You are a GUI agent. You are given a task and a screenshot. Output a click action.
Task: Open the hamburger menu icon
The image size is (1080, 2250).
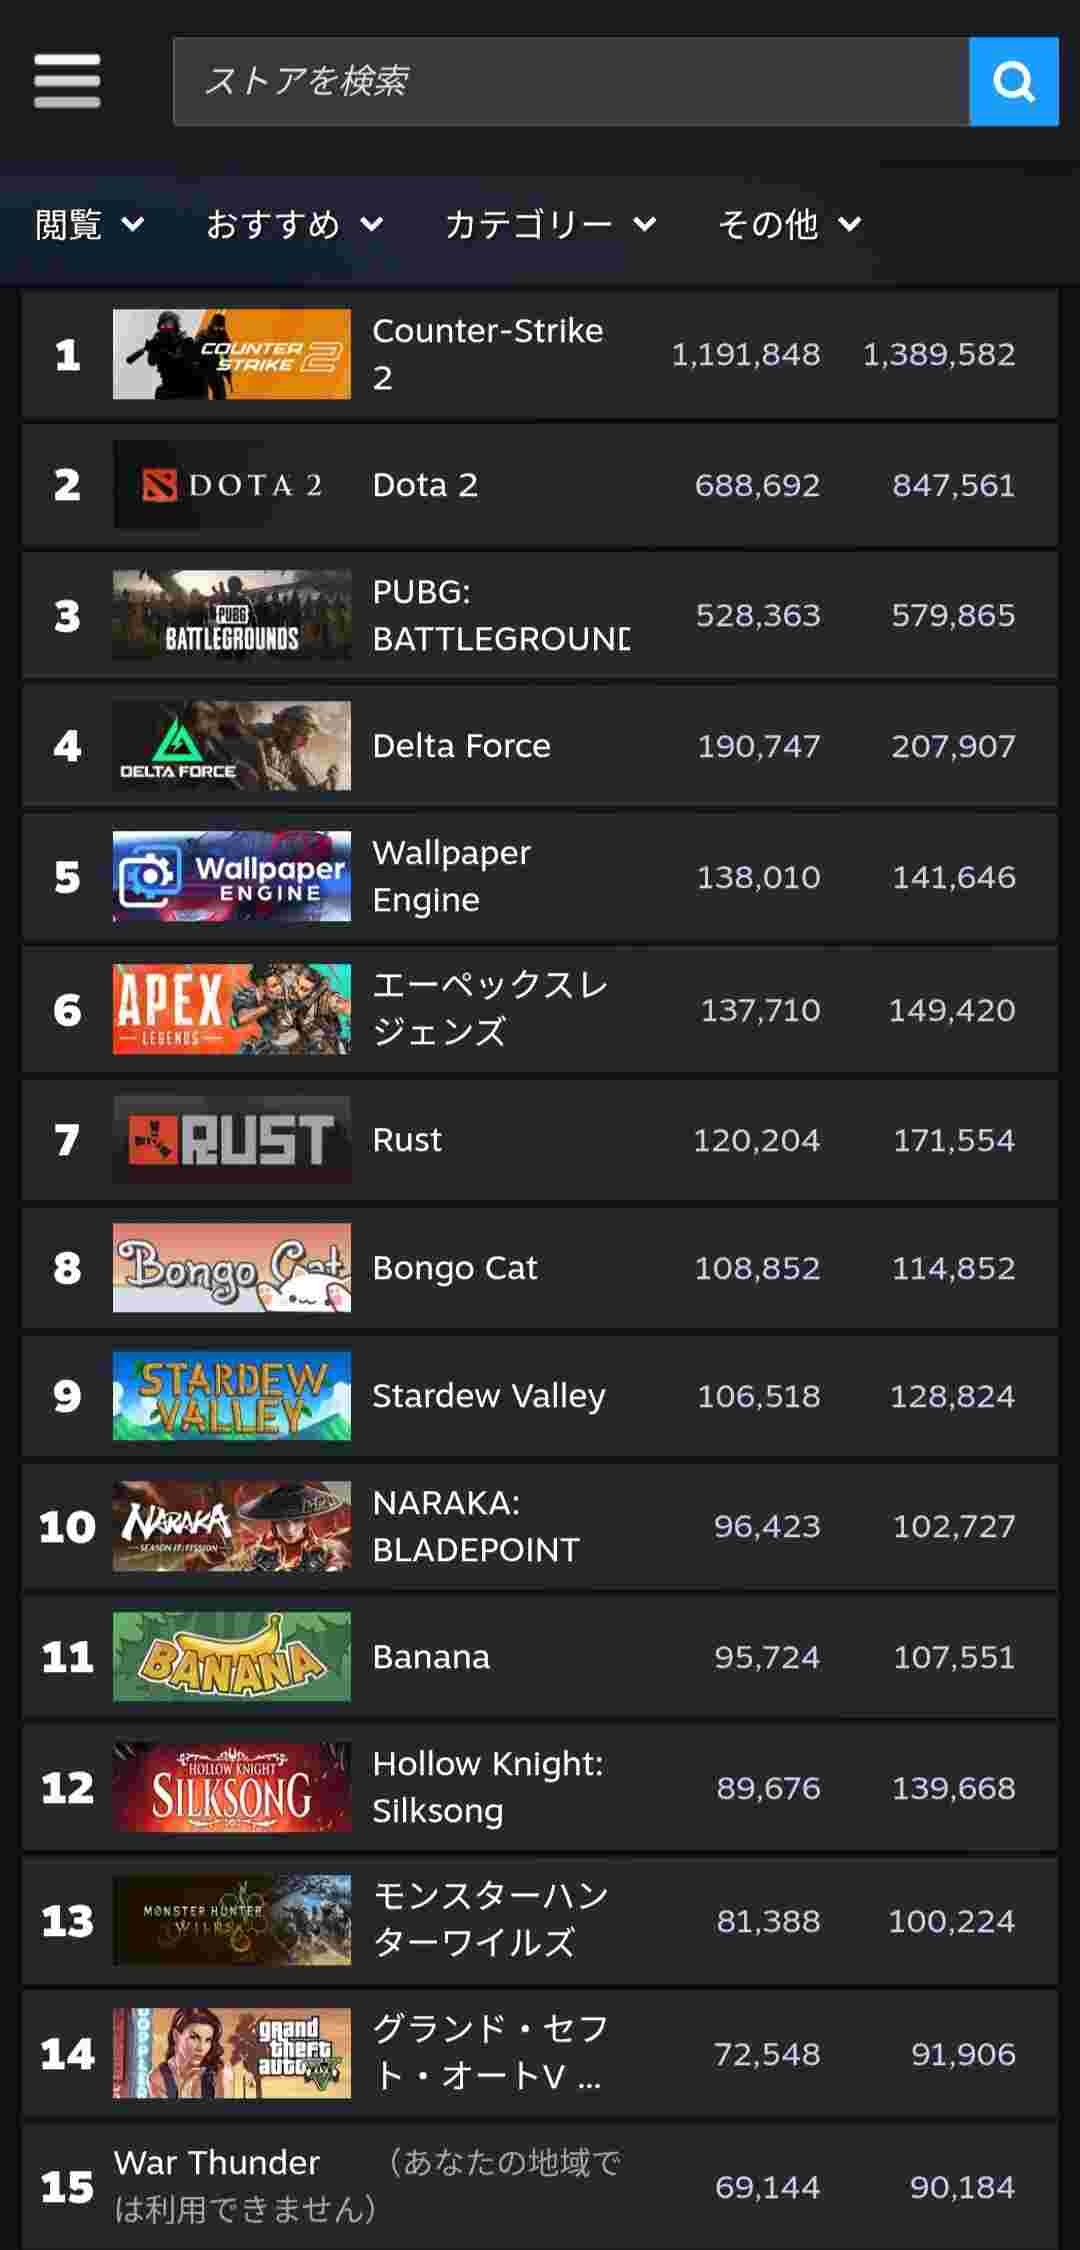pyautogui.click(x=66, y=81)
